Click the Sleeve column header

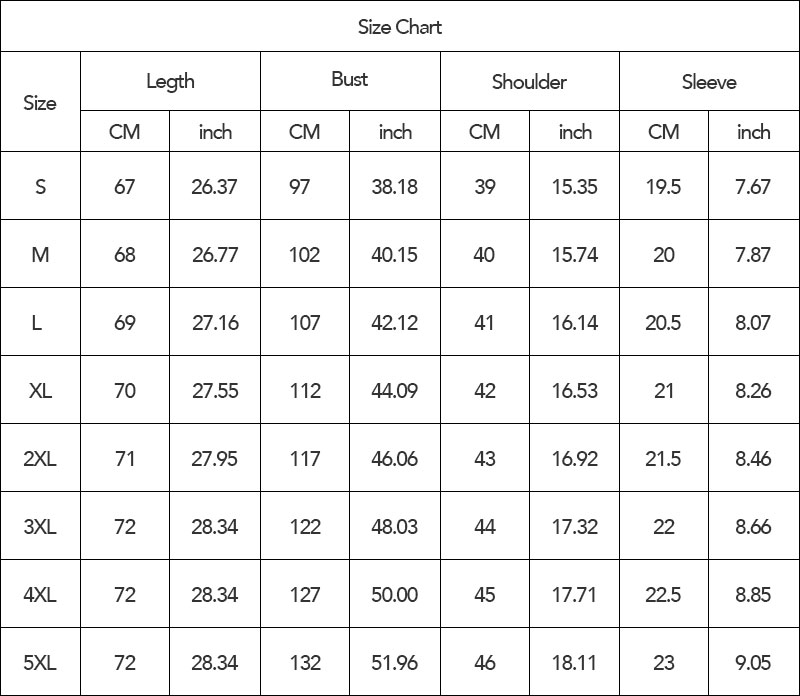pos(709,82)
